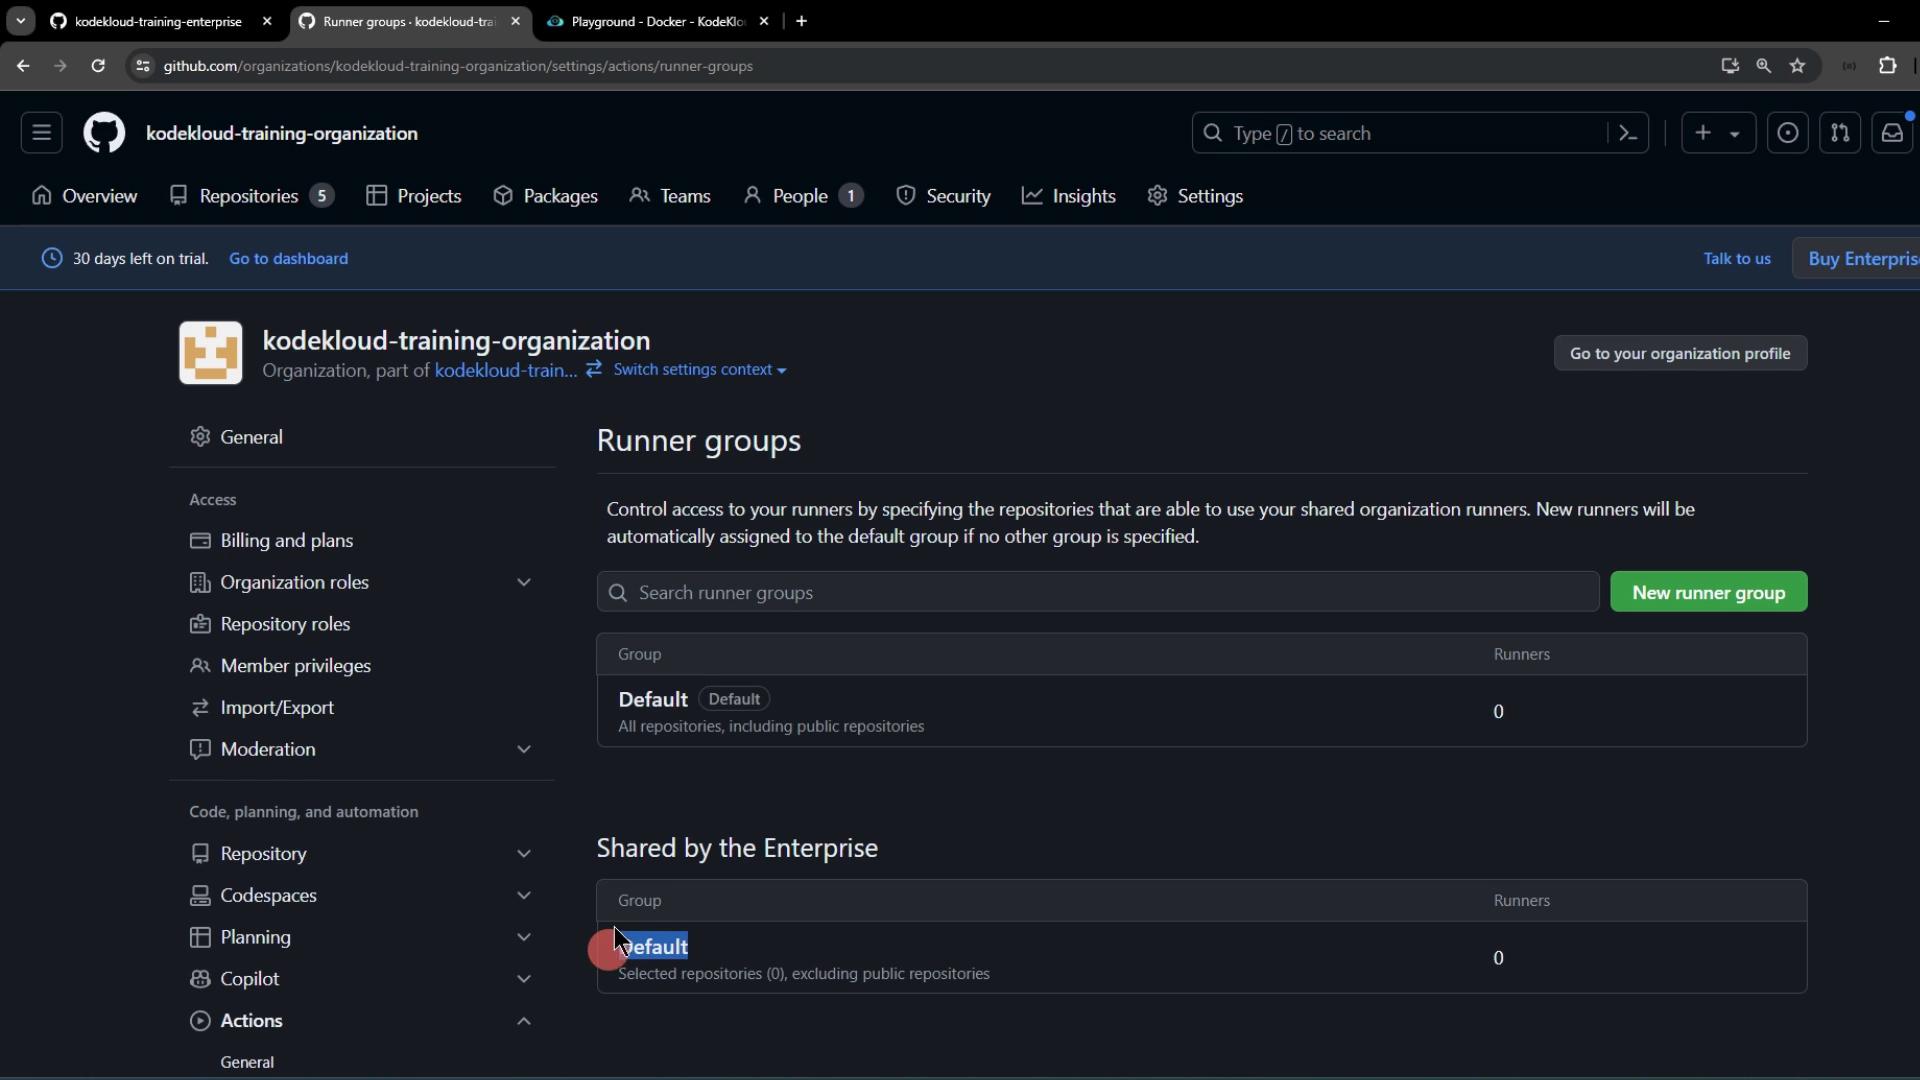Collapse the Actions sidebar section
Viewport: 1920px width, 1080px height.
(523, 1021)
